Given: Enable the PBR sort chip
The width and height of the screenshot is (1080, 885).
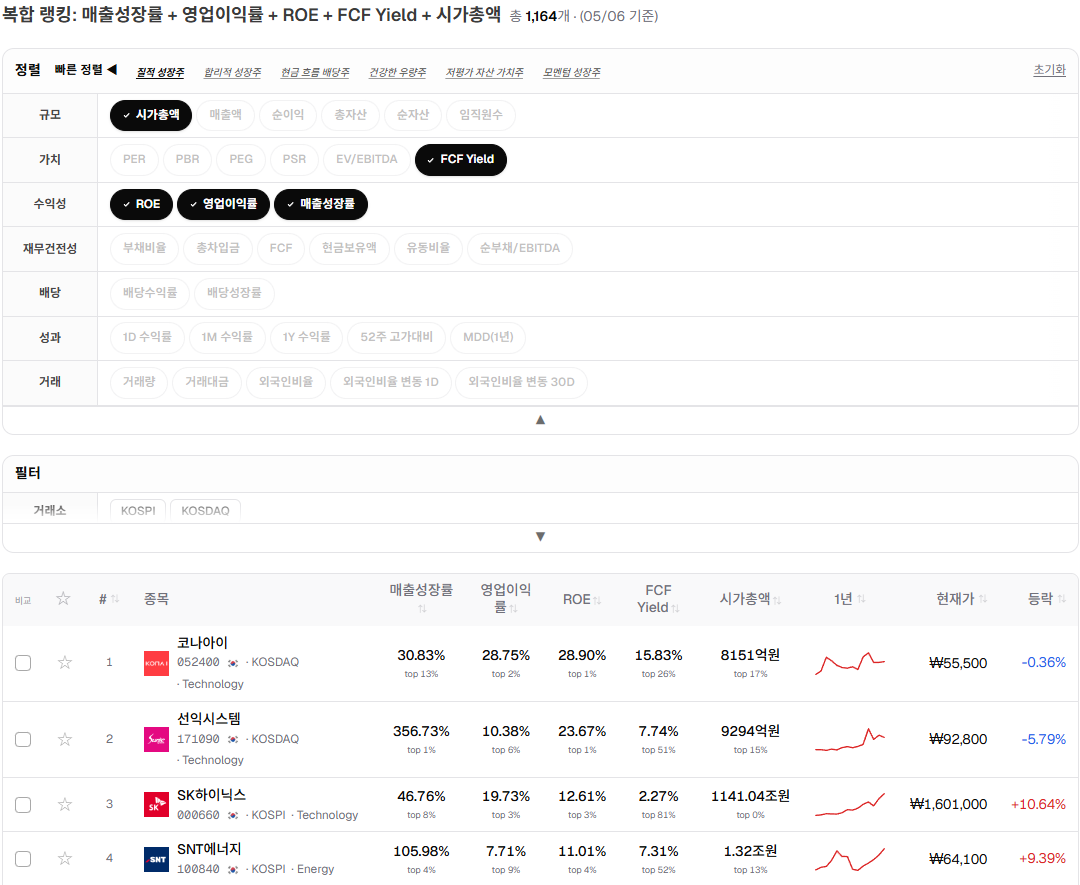Looking at the screenshot, I should coord(187,160).
